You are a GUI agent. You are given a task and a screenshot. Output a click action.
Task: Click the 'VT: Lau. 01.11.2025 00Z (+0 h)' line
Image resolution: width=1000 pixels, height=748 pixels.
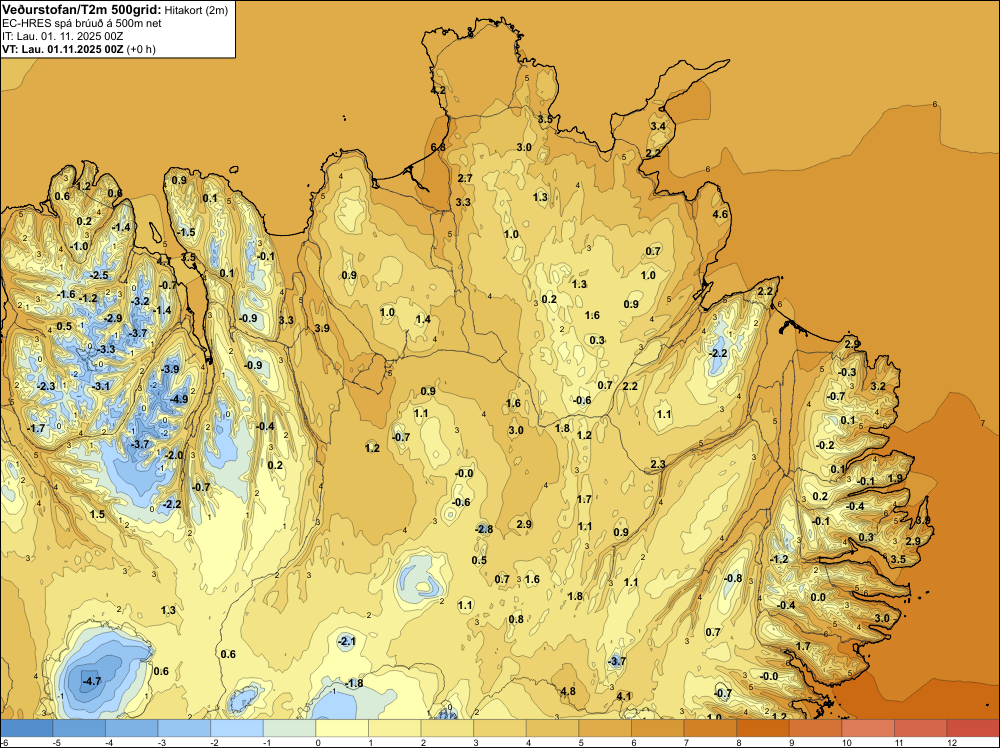coord(78,49)
